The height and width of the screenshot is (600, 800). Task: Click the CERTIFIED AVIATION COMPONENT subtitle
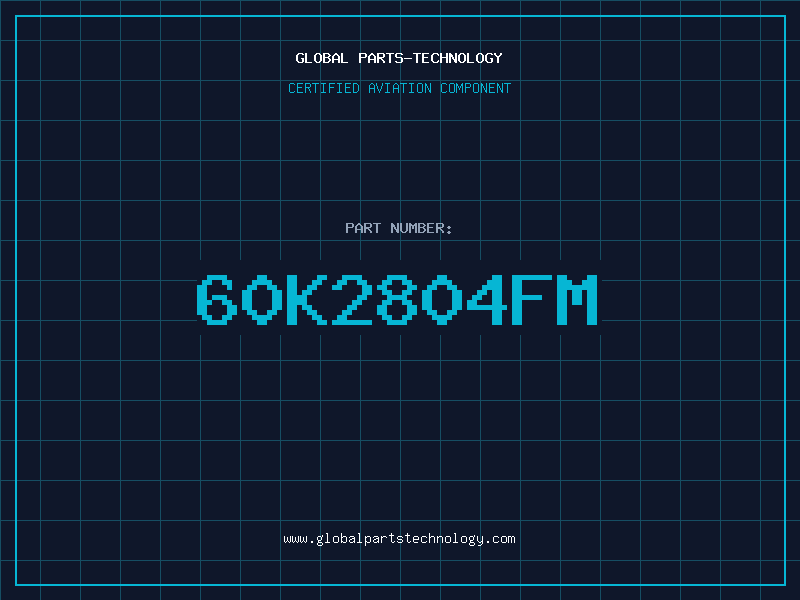[399, 88]
